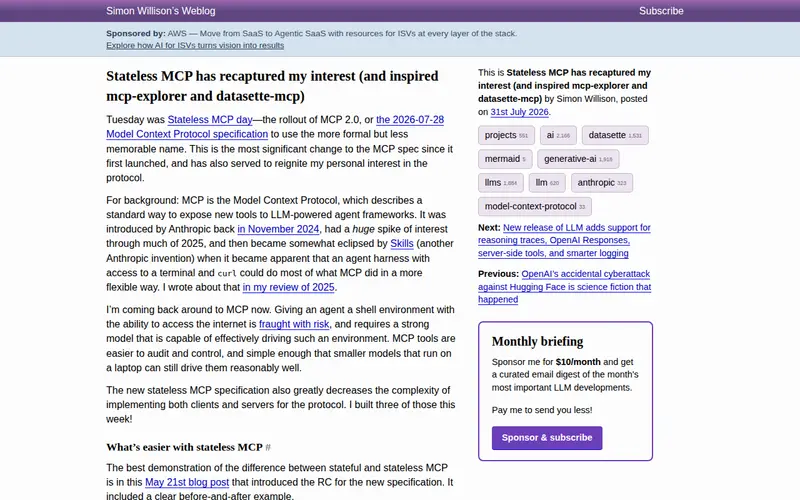
Task: Select the 'model-context-protocol' tag
Action: pyautogui.click(x=535, y=207)
